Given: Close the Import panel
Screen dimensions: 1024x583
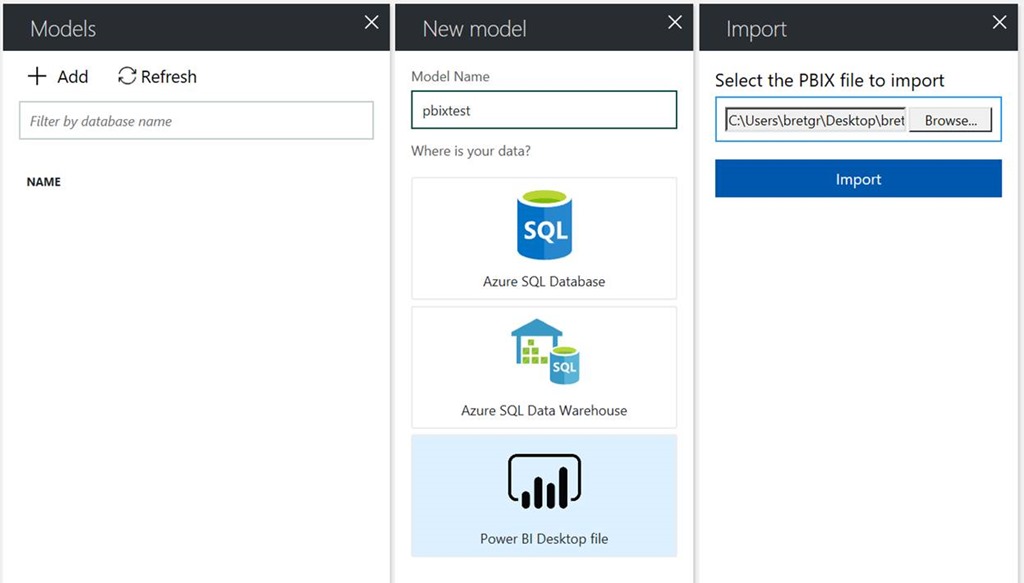Looking at the screenshot, I should (999, 23).
